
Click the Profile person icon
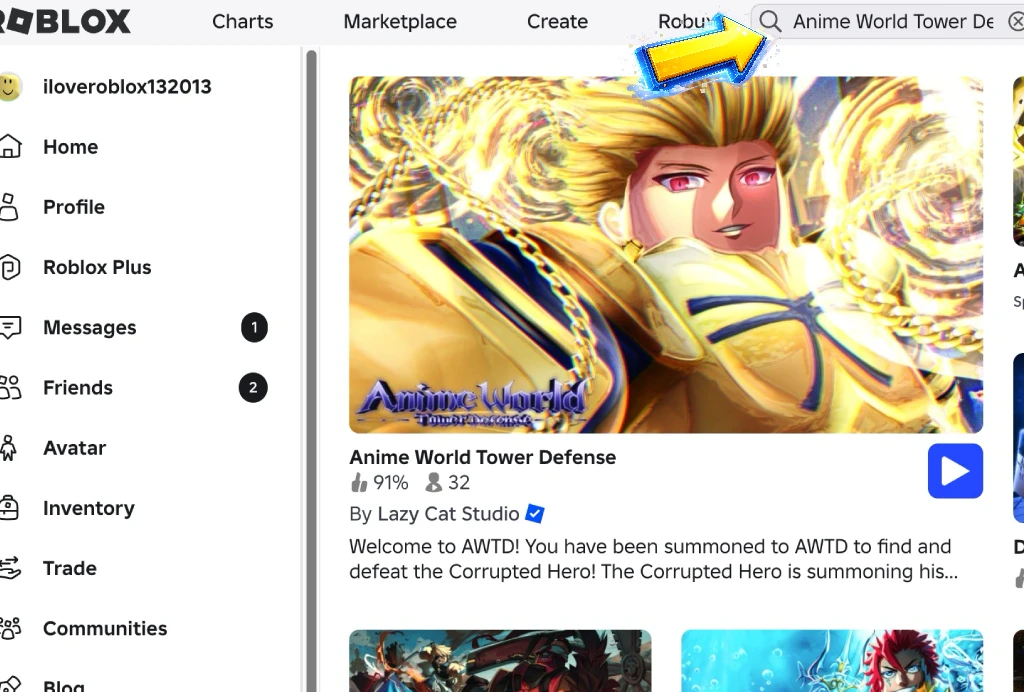[x=9, y=207]
